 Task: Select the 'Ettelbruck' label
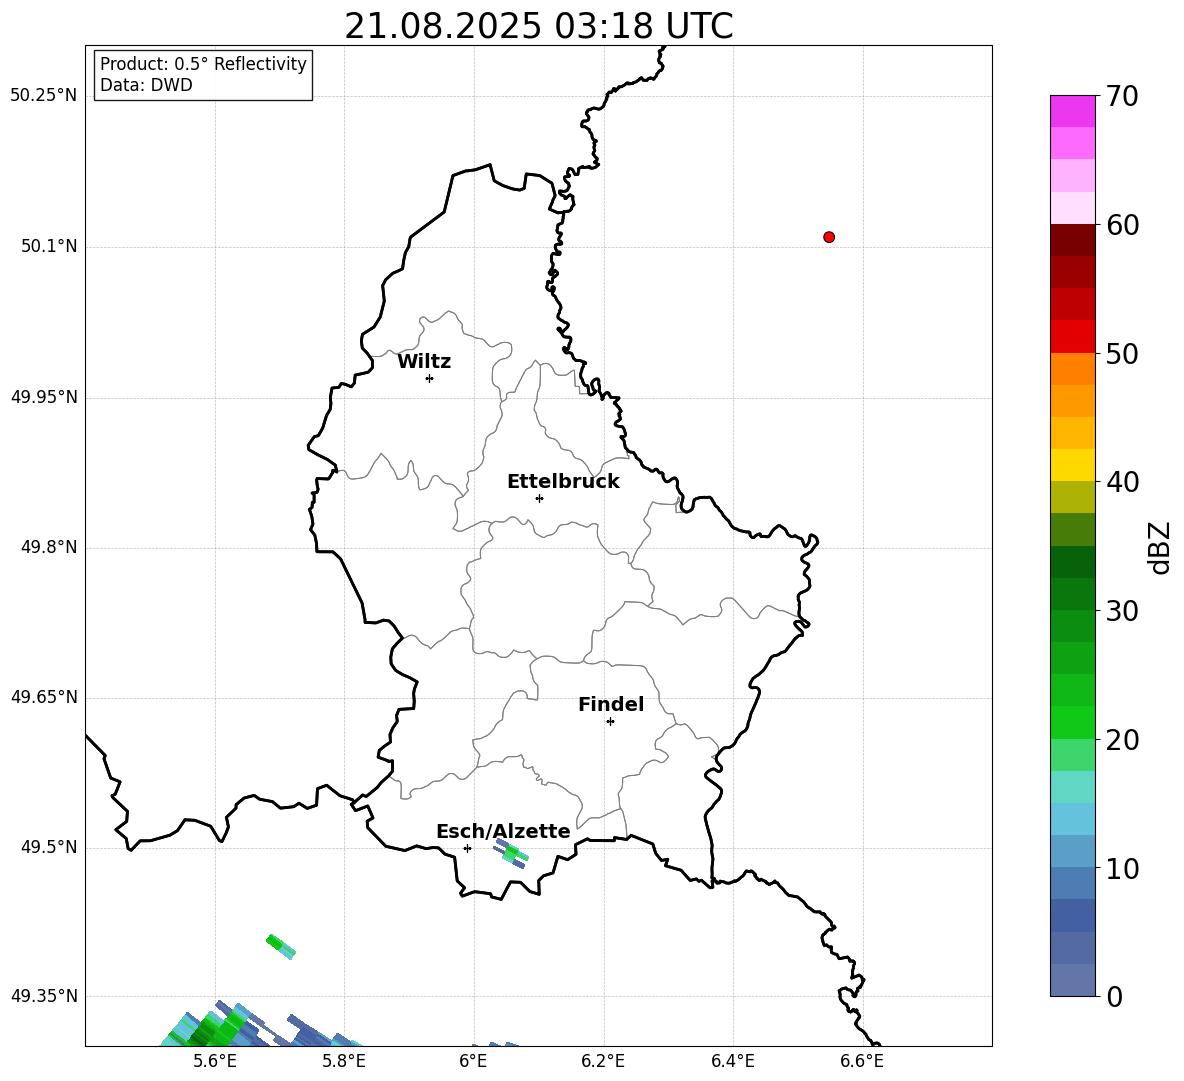point(563,482)
